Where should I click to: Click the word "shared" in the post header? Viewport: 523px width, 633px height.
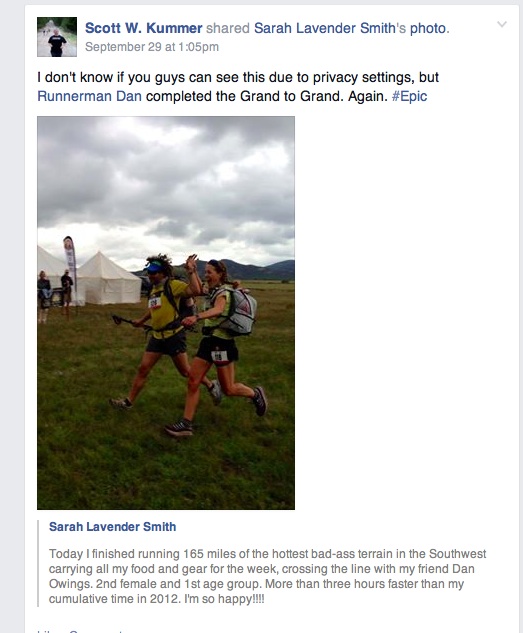pyautogui.click(x=228, y=28)
